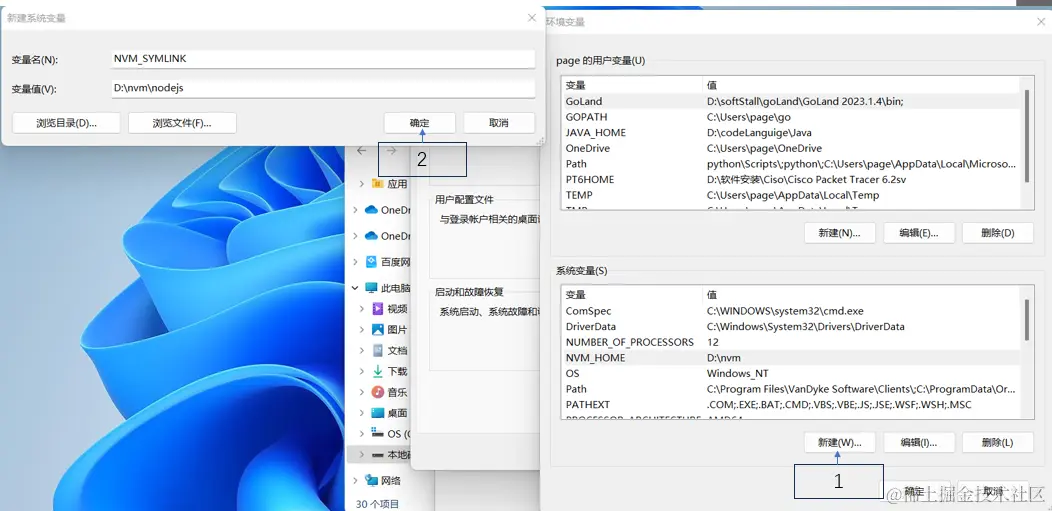This screenshot has height=511, width=1052.
Task: Select OneDrive user variable row
Action: [792, 148]
